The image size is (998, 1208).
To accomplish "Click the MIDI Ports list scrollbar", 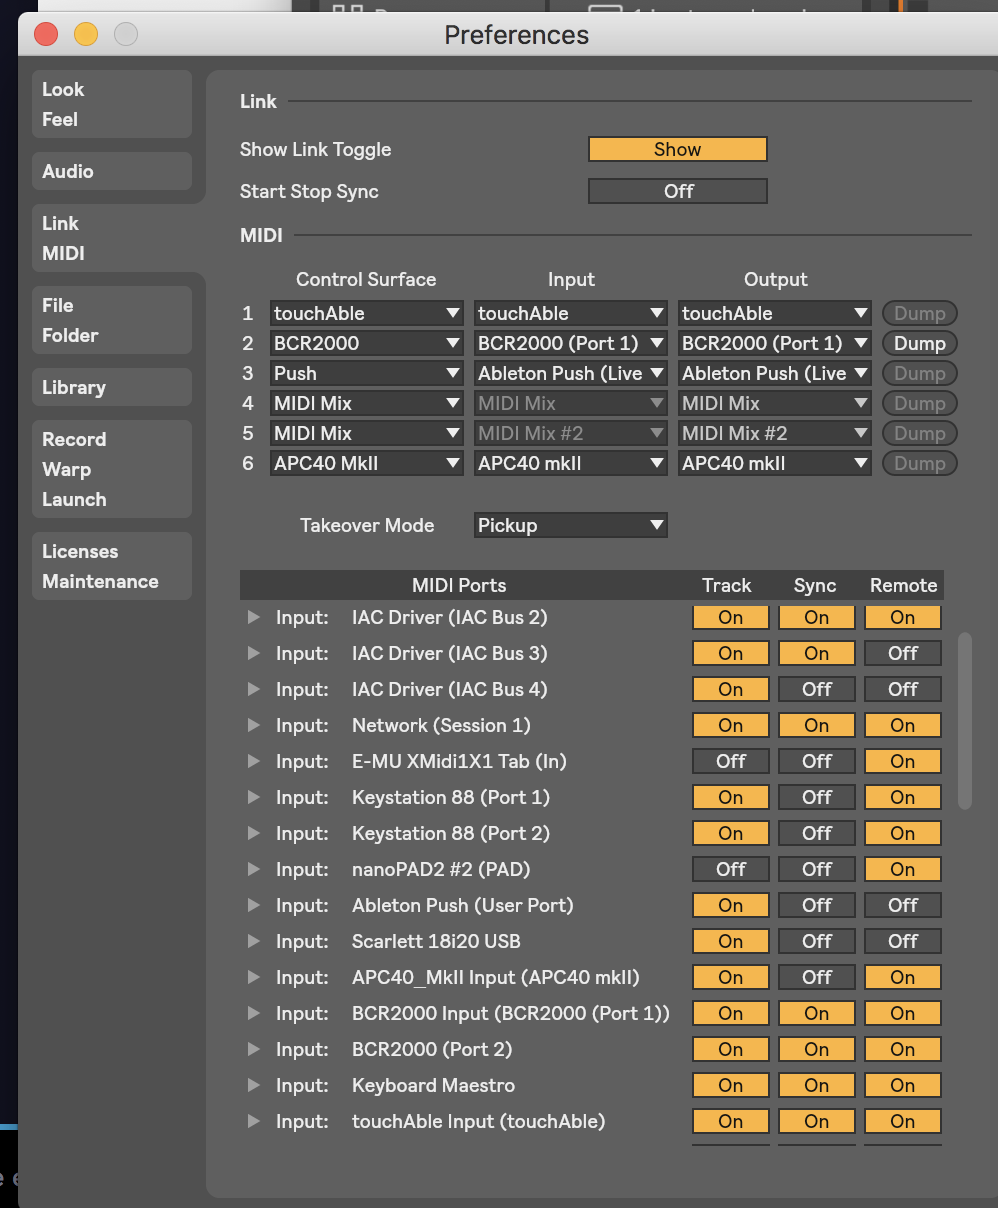I will click(x=965, y=720).
